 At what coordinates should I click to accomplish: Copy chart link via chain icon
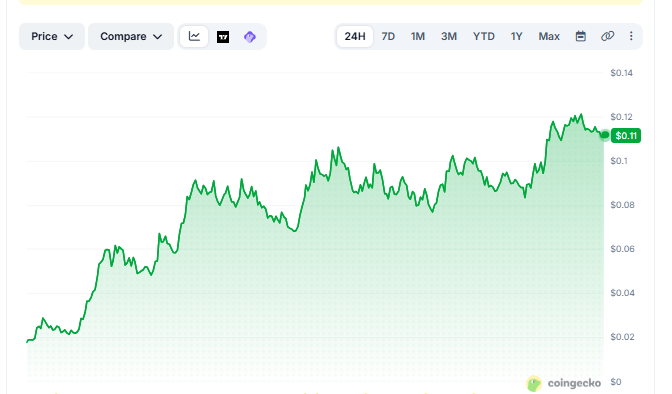click(x=607, y=36)
